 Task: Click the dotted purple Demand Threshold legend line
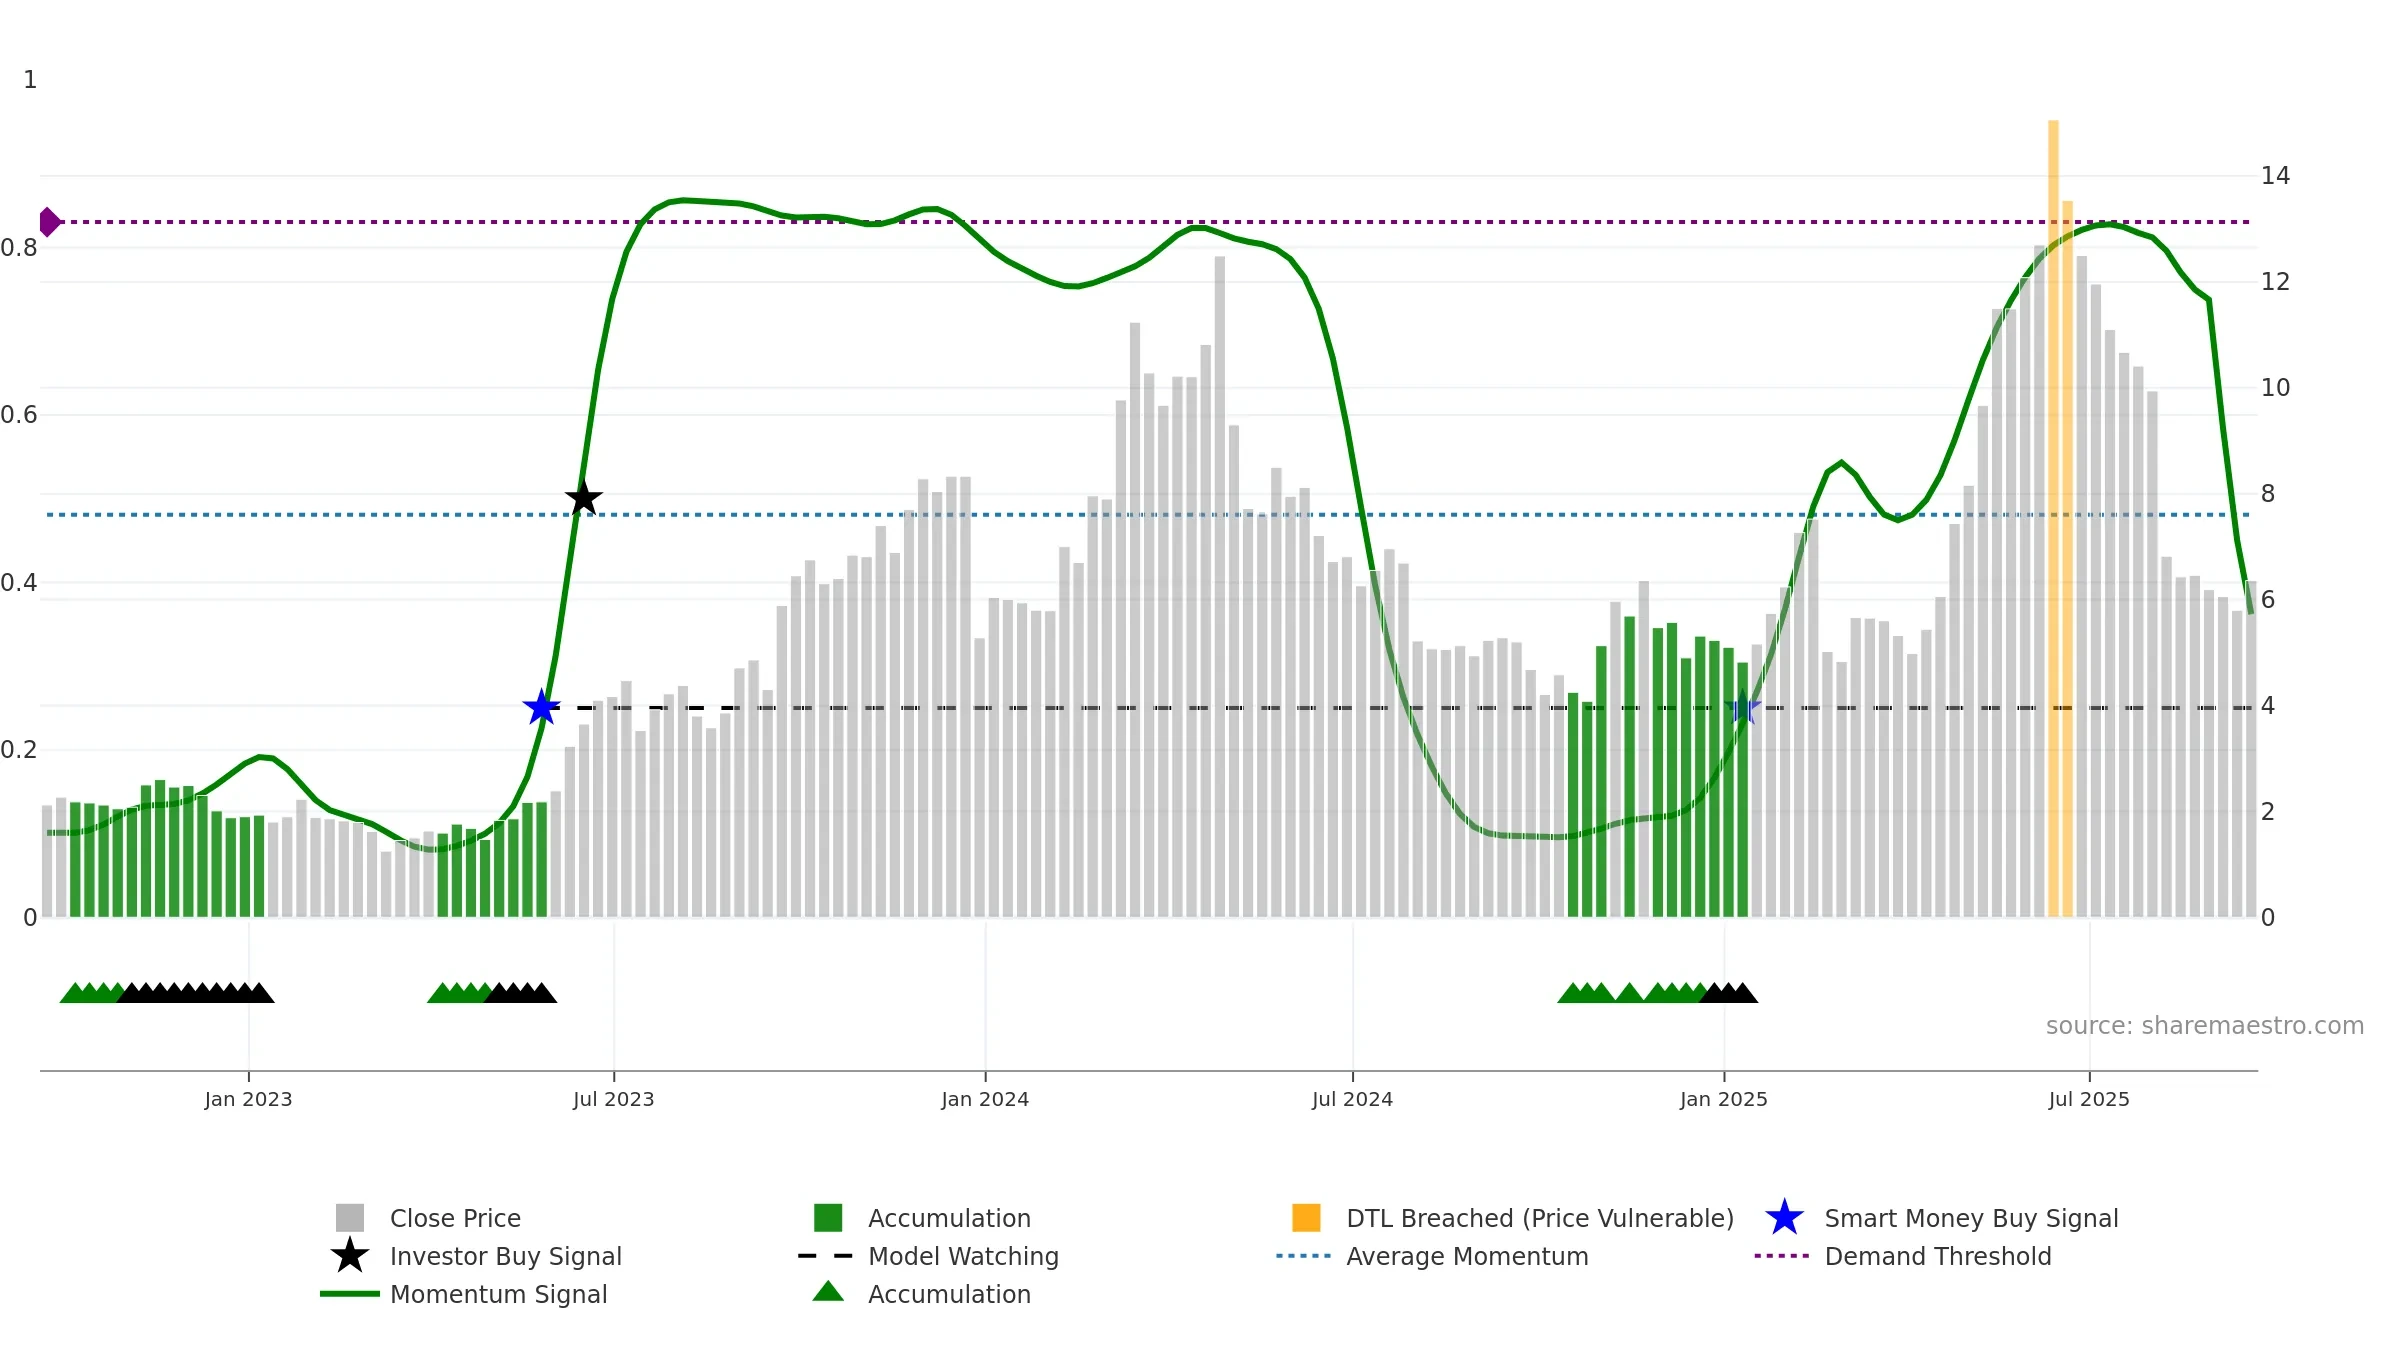[x=1782, y=1256]
